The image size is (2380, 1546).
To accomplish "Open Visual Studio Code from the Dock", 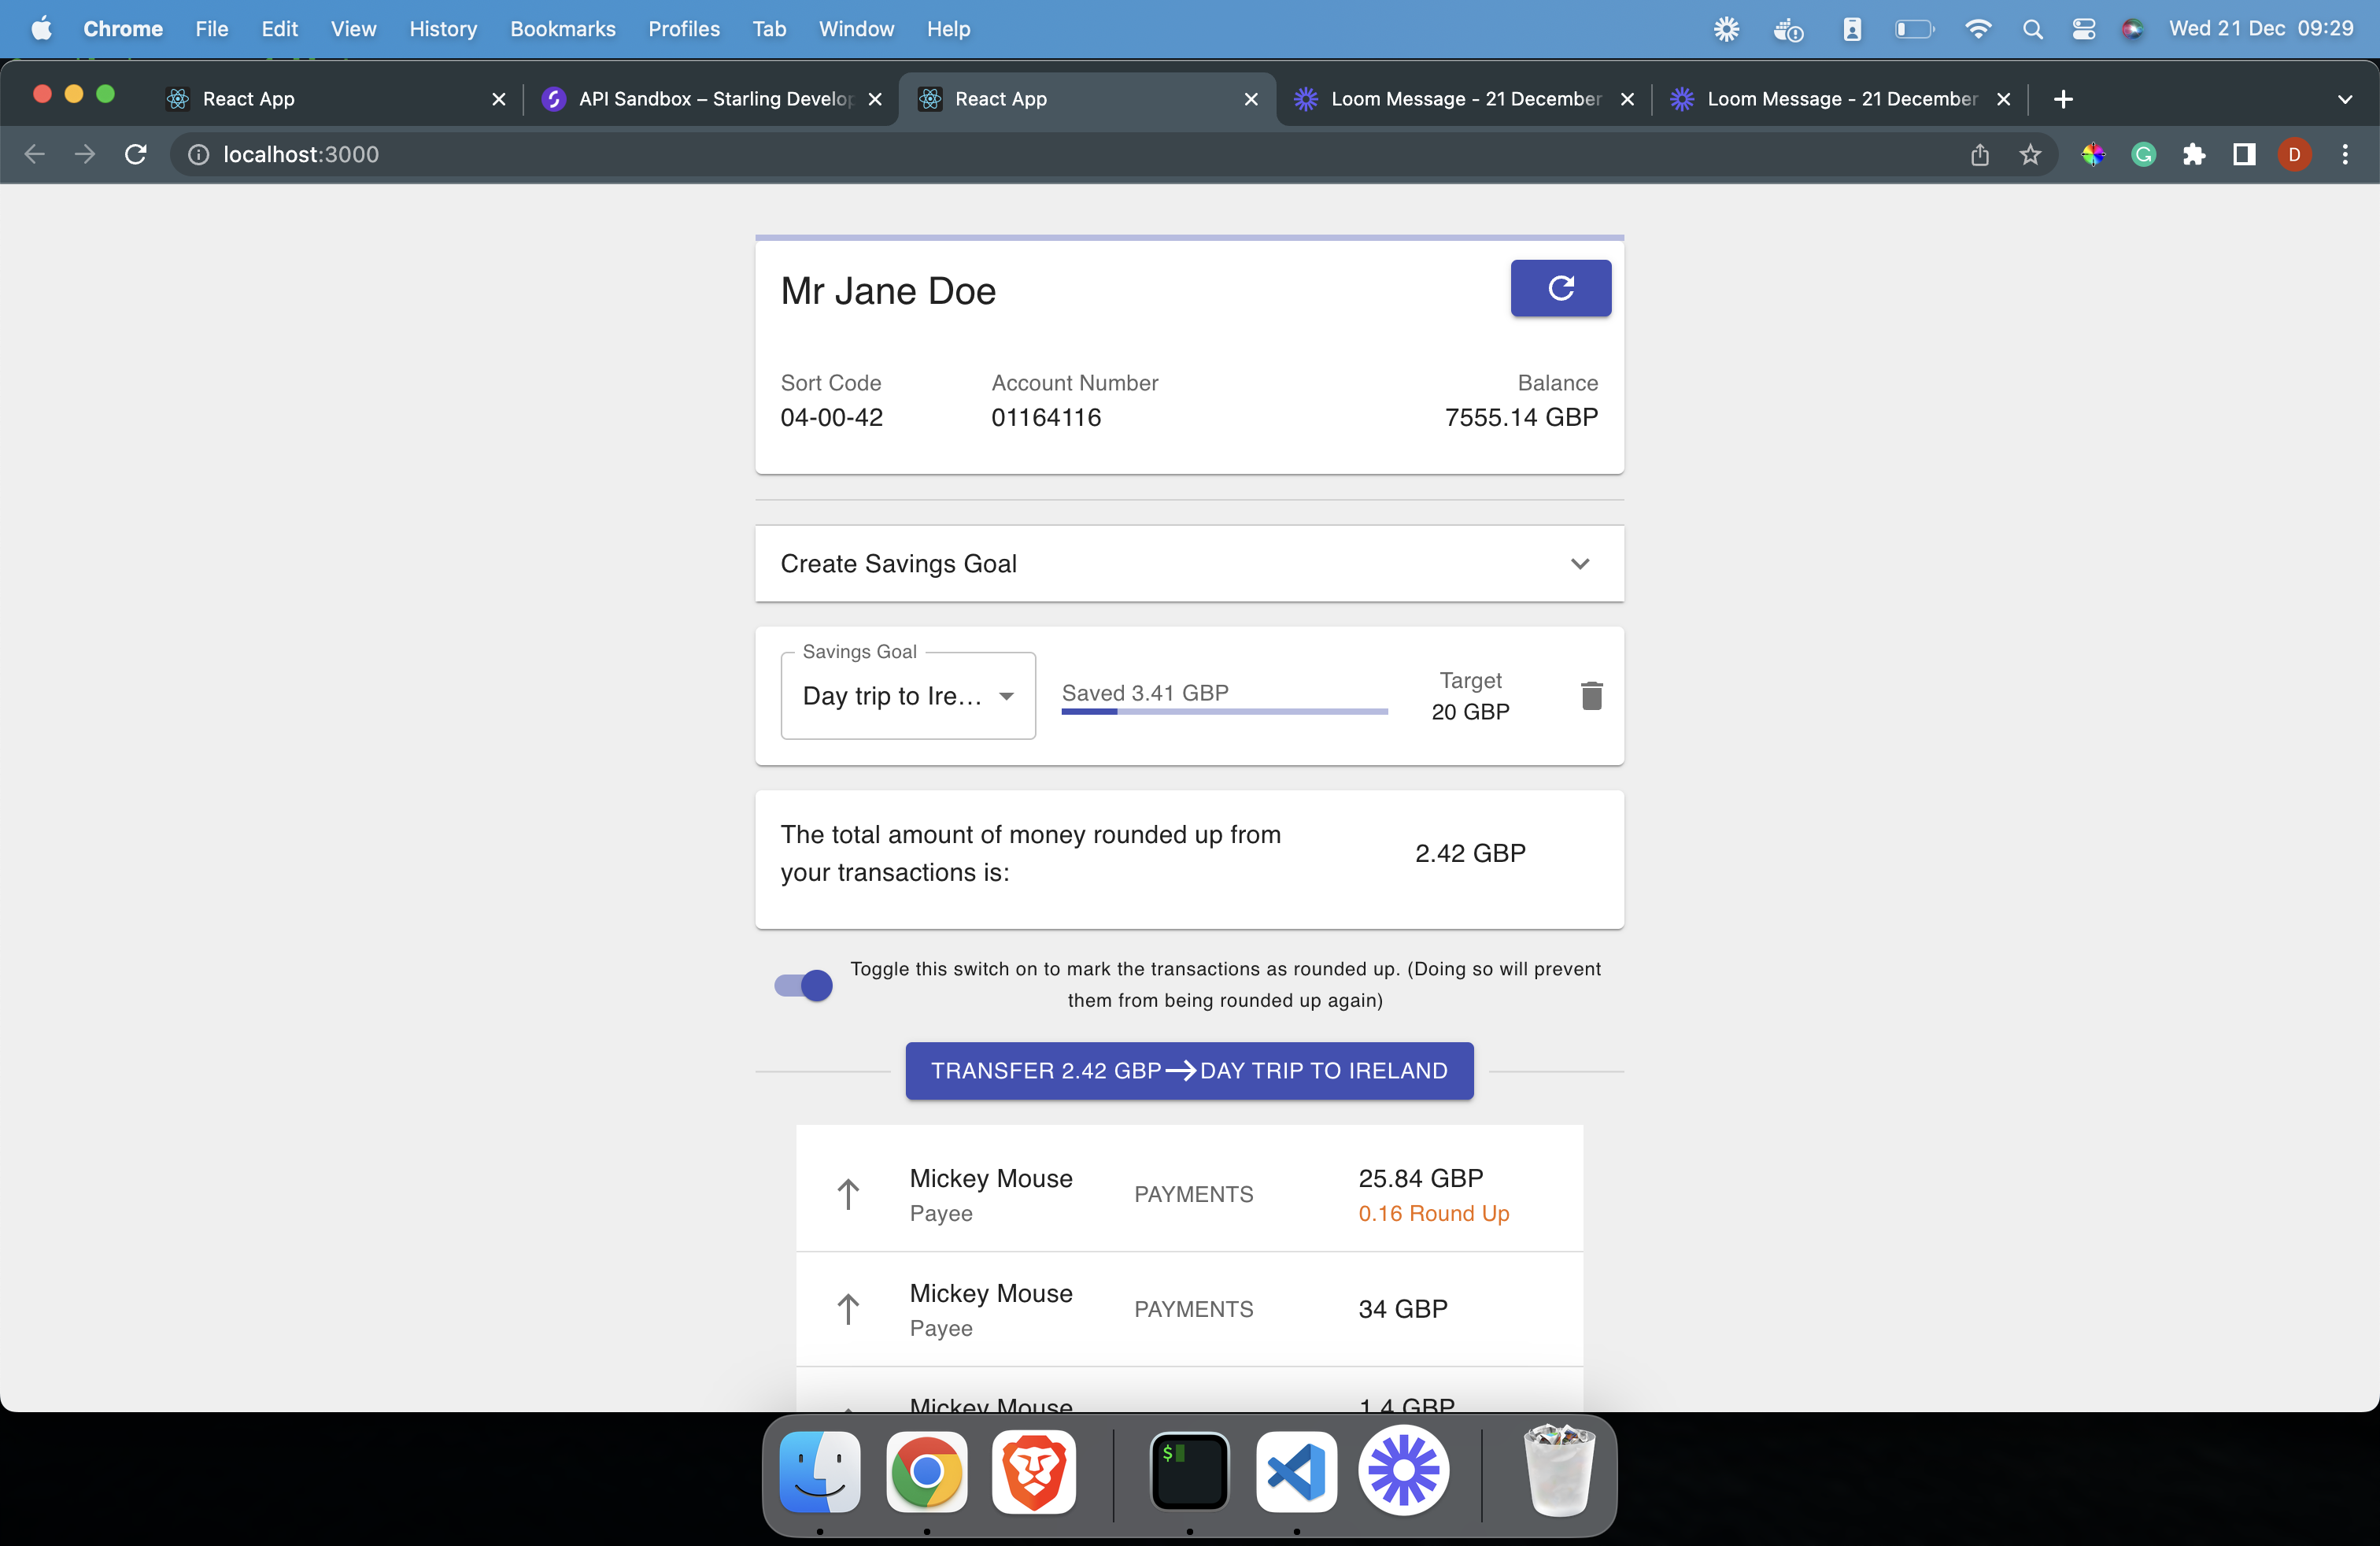I will [x=1296, y=1472].
